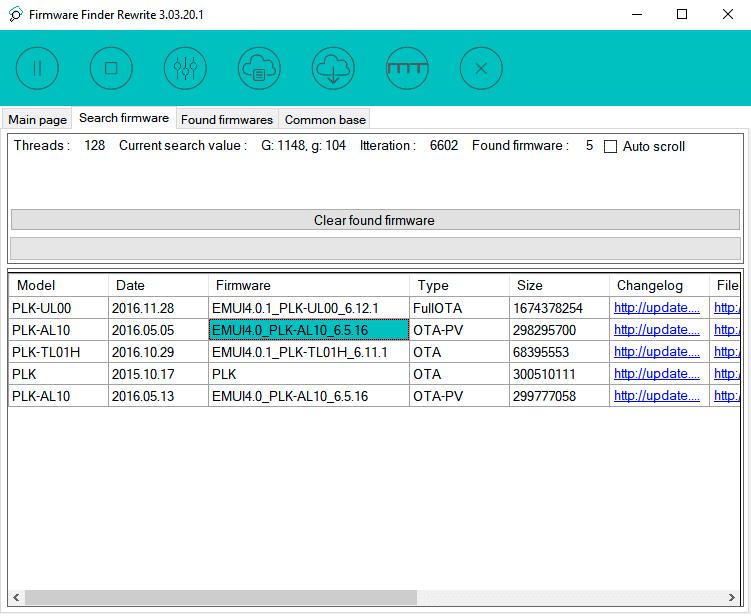This screenshot has height=616, width=751.
Task: Select the FullOTA type cell
Action: tap(460, 308)
